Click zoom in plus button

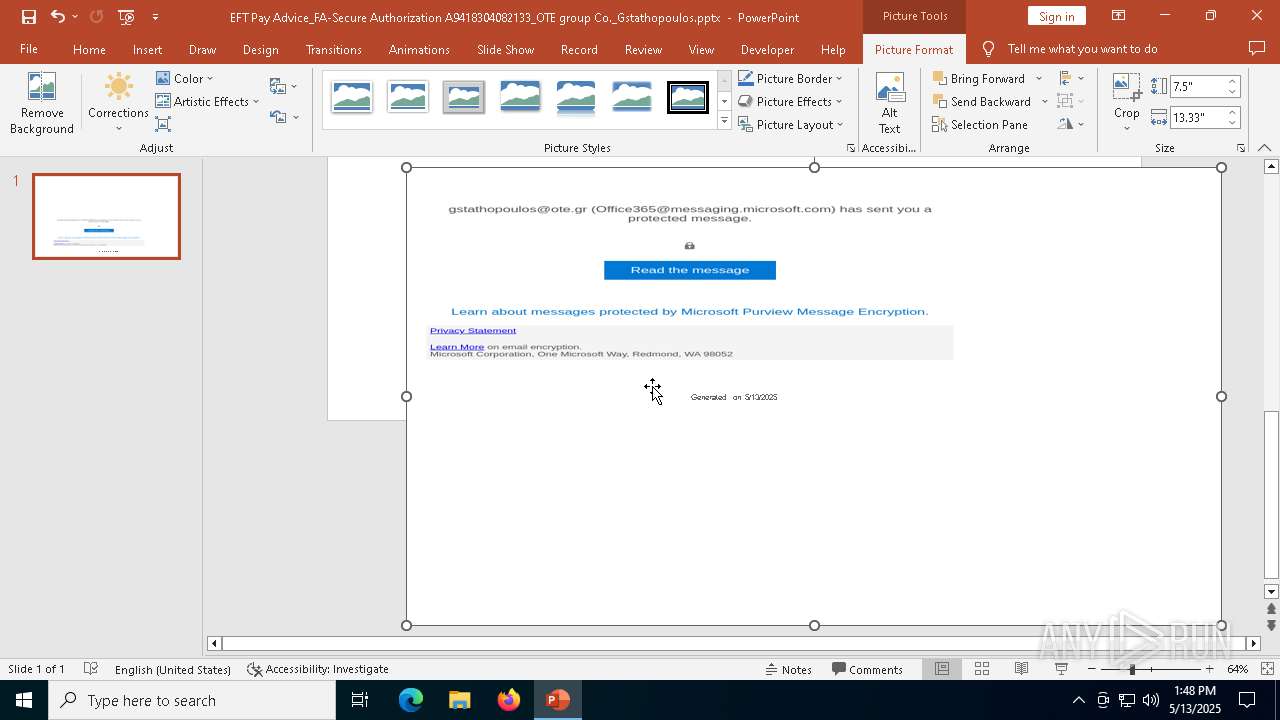[1209, 669]
